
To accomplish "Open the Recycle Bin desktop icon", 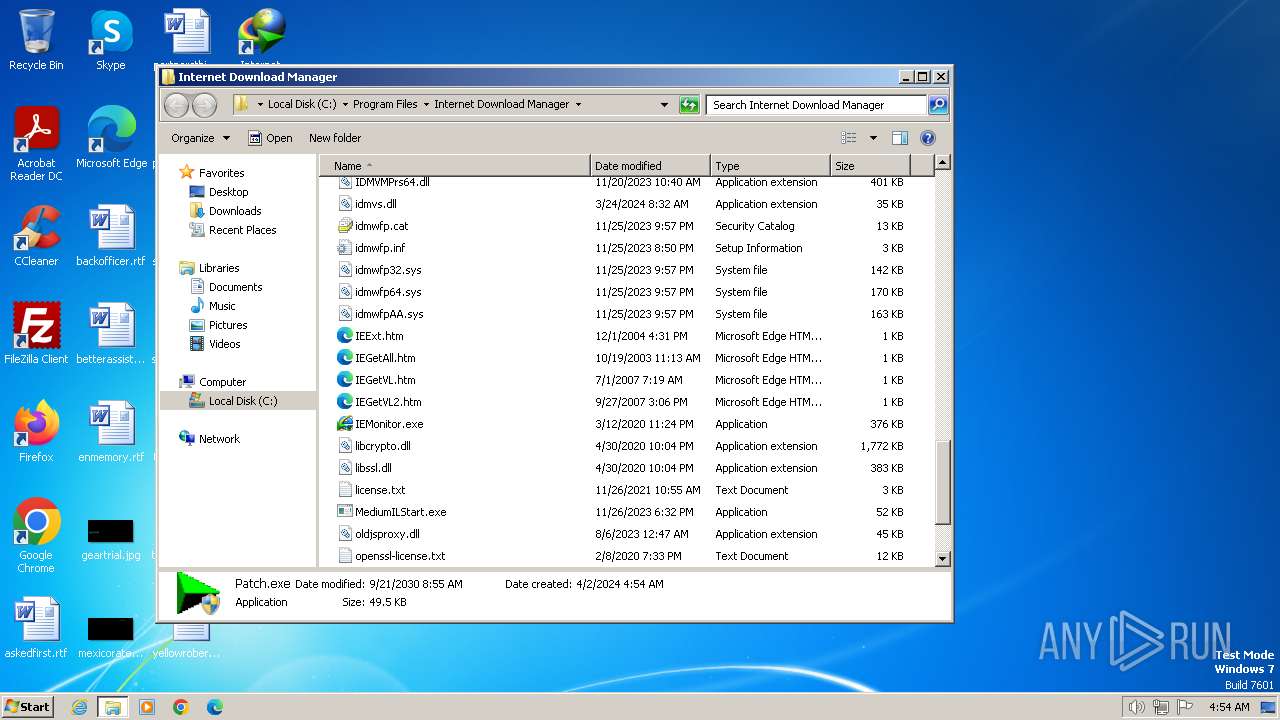I will 36,40.
